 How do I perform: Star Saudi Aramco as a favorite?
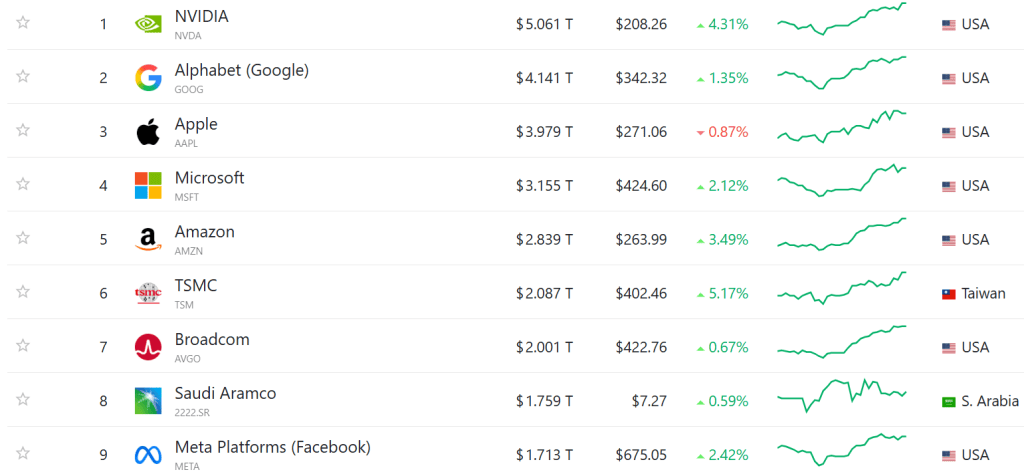tap(23, 400)
